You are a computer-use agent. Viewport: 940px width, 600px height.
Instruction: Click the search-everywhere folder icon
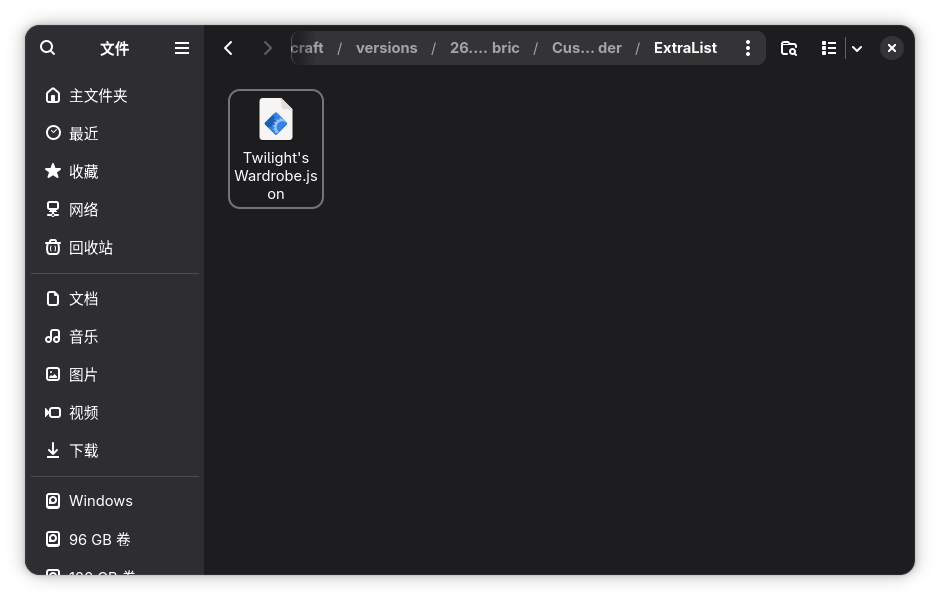tap(788, 48)
